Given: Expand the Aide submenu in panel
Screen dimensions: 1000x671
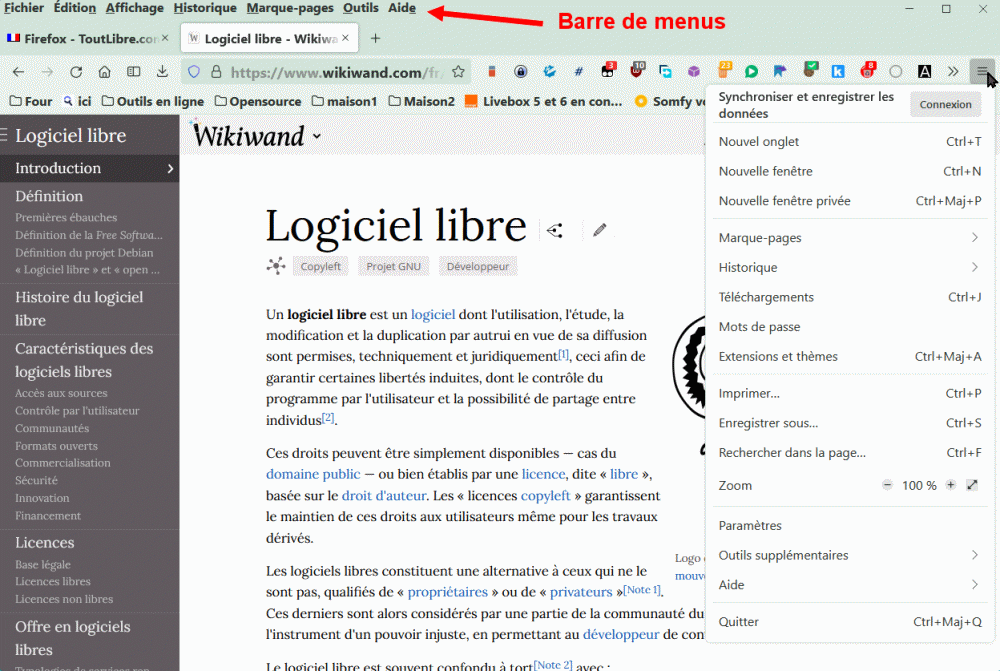Looking at the screenshot, I should pos(849,585).
